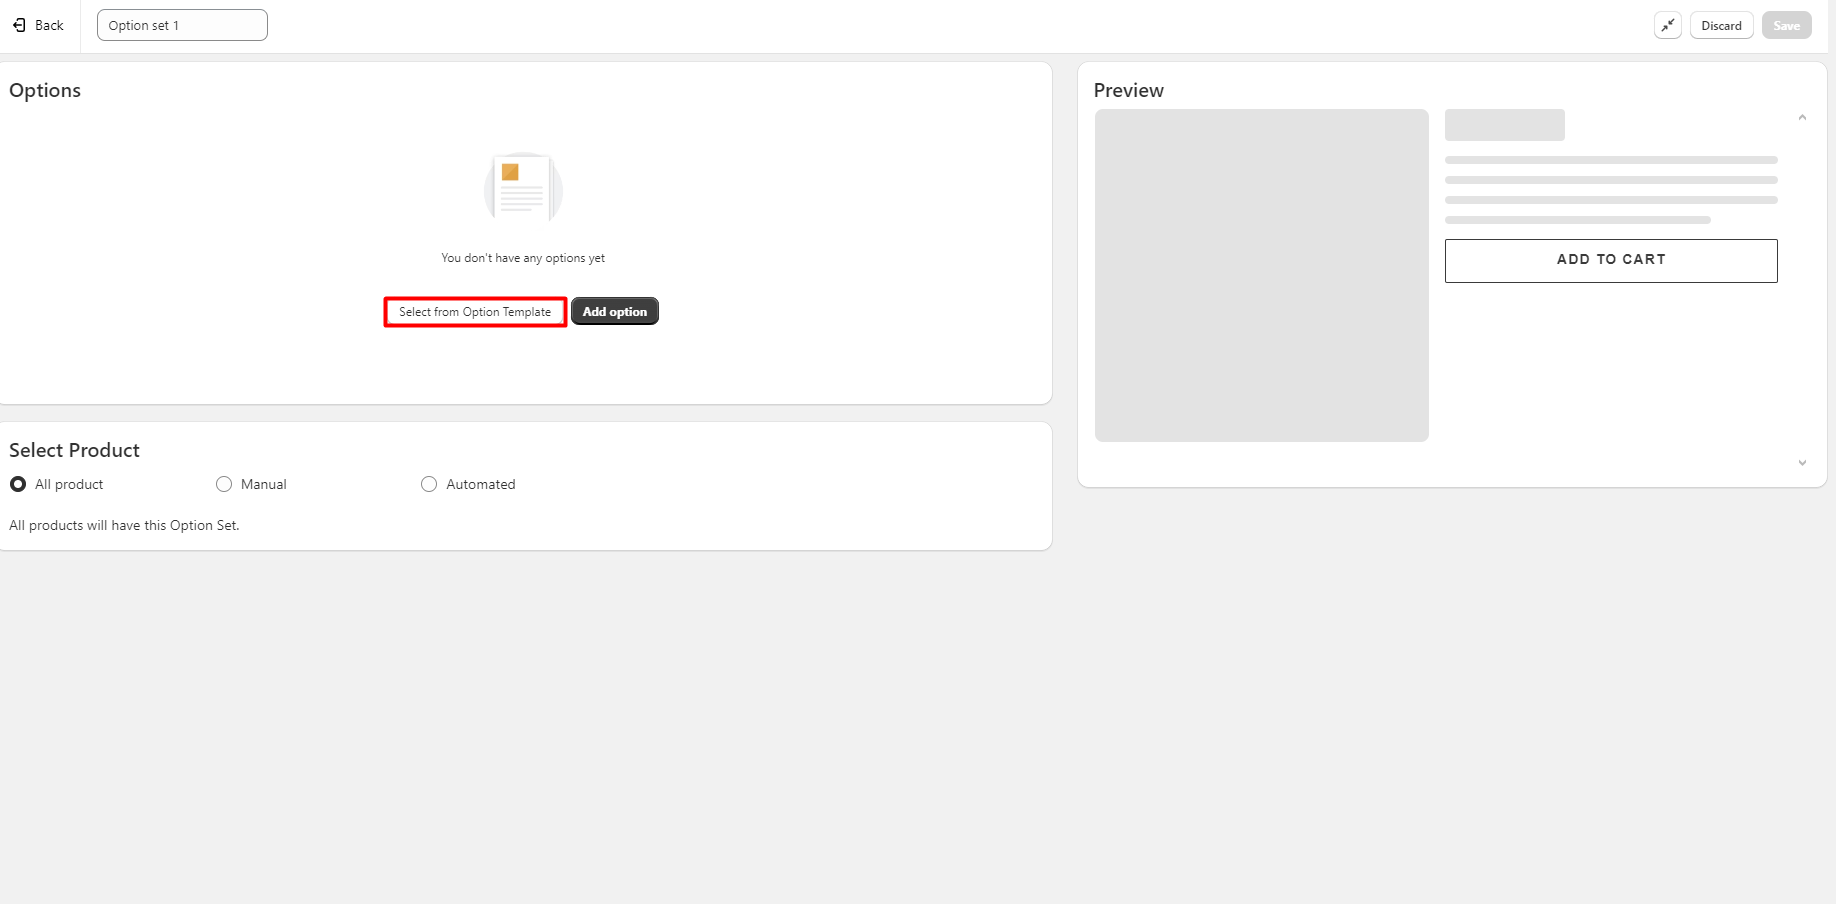Image resolution: width=1836 pixels, height=904 pixels.
Task: Click the Preview panel heading
Action: 1128,90
